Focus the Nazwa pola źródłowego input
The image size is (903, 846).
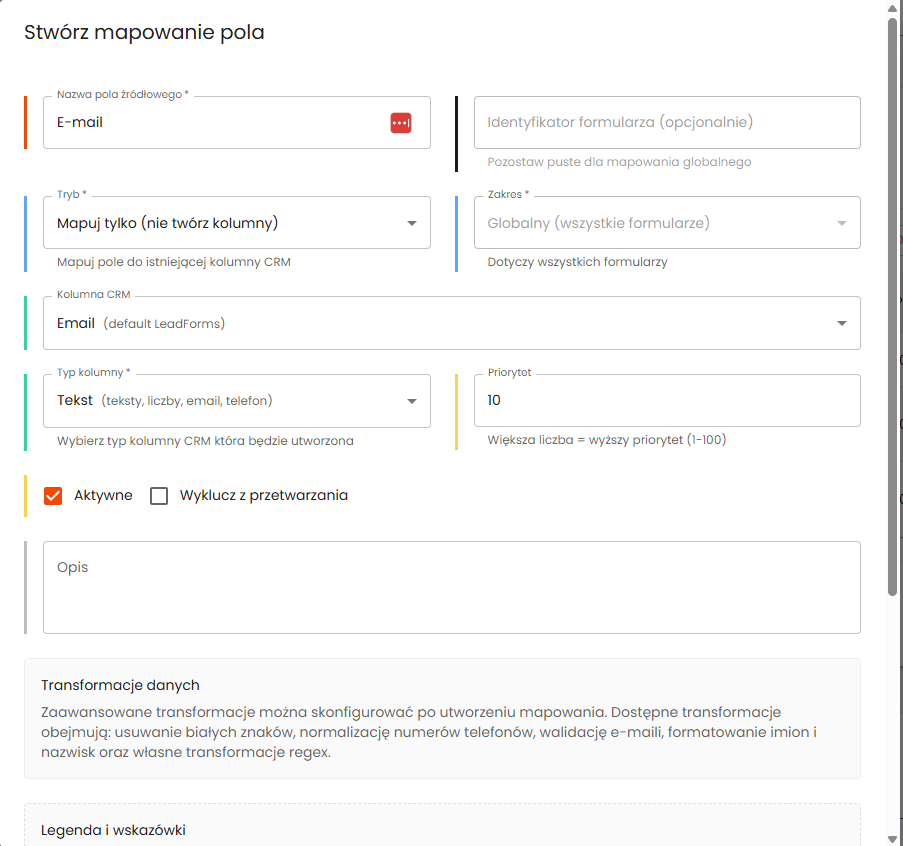coord(210,123)
